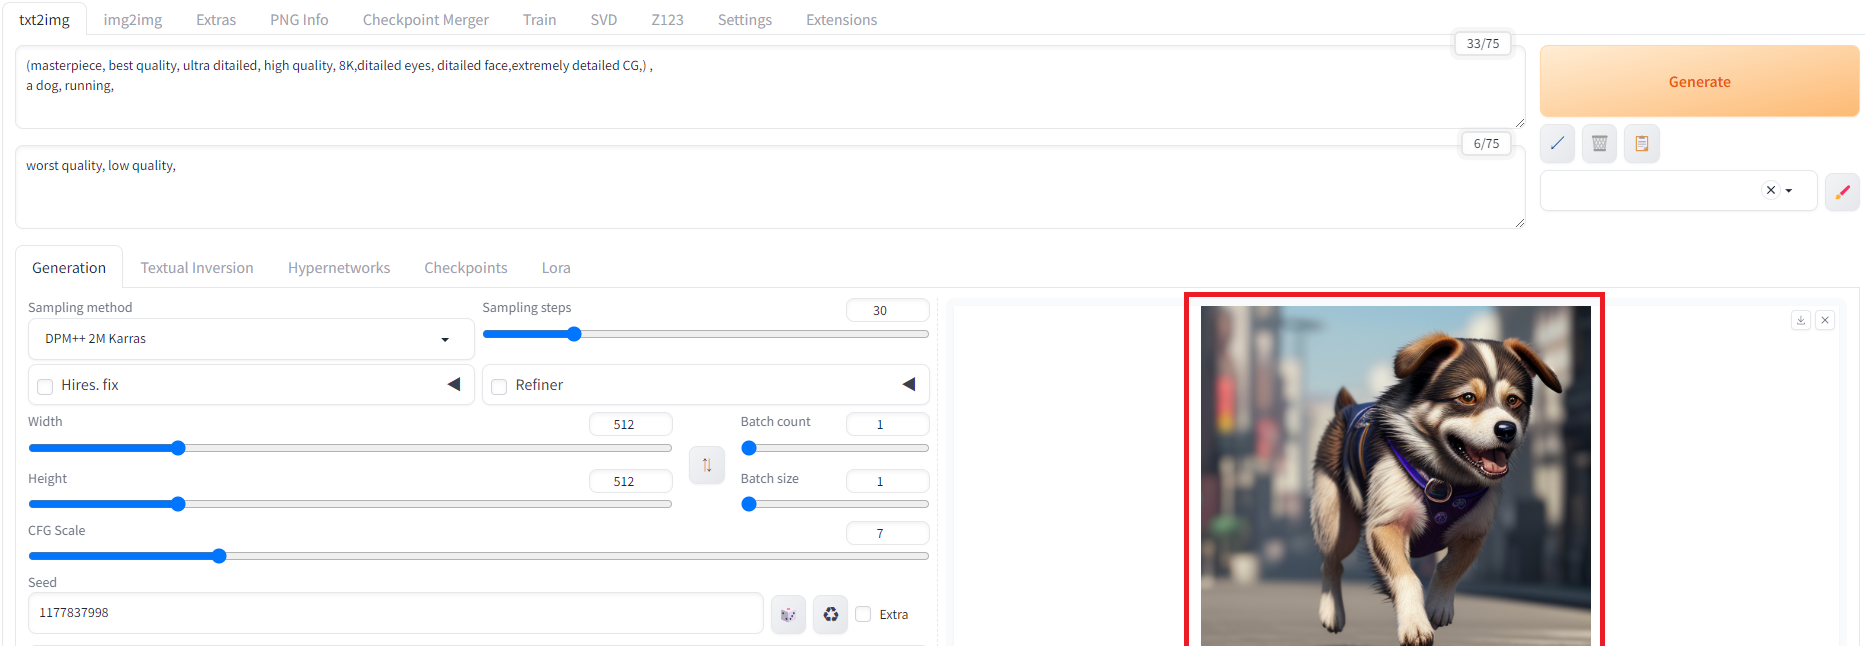Click the 6/75 negative token counter
Image resolution: width=1865 pixels, height=646 pixels.
tap(1486, 143)
